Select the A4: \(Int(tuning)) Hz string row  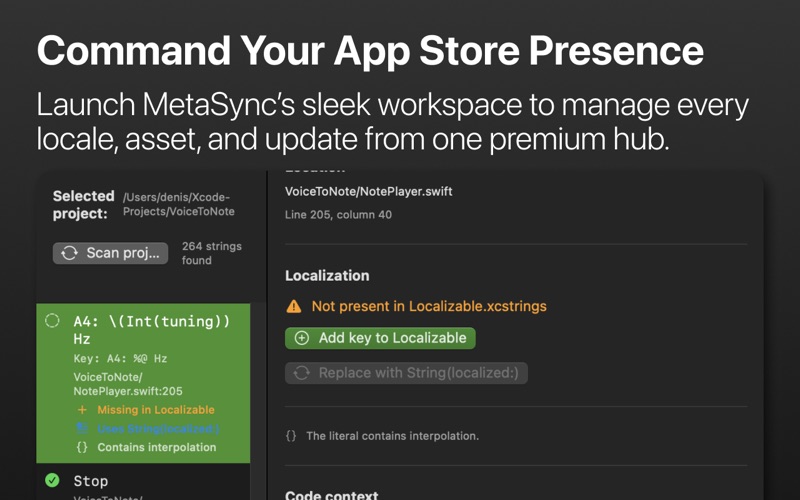(x=143, y=383)
